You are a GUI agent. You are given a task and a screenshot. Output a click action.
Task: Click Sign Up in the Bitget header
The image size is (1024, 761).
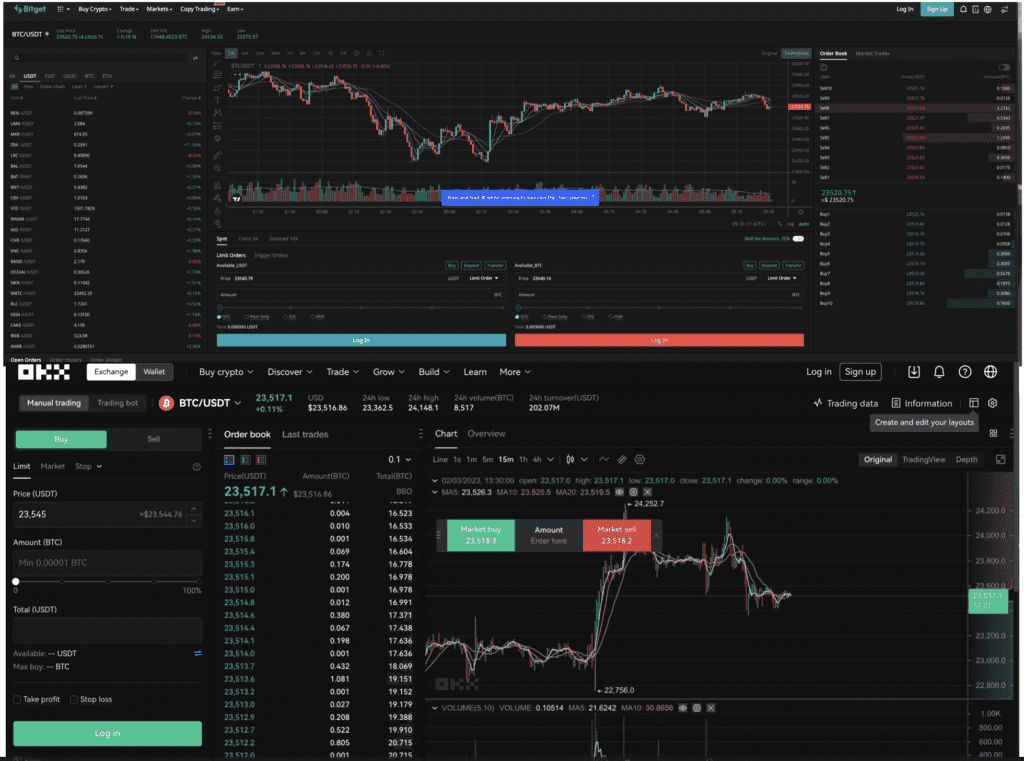(x=937, y=9)
